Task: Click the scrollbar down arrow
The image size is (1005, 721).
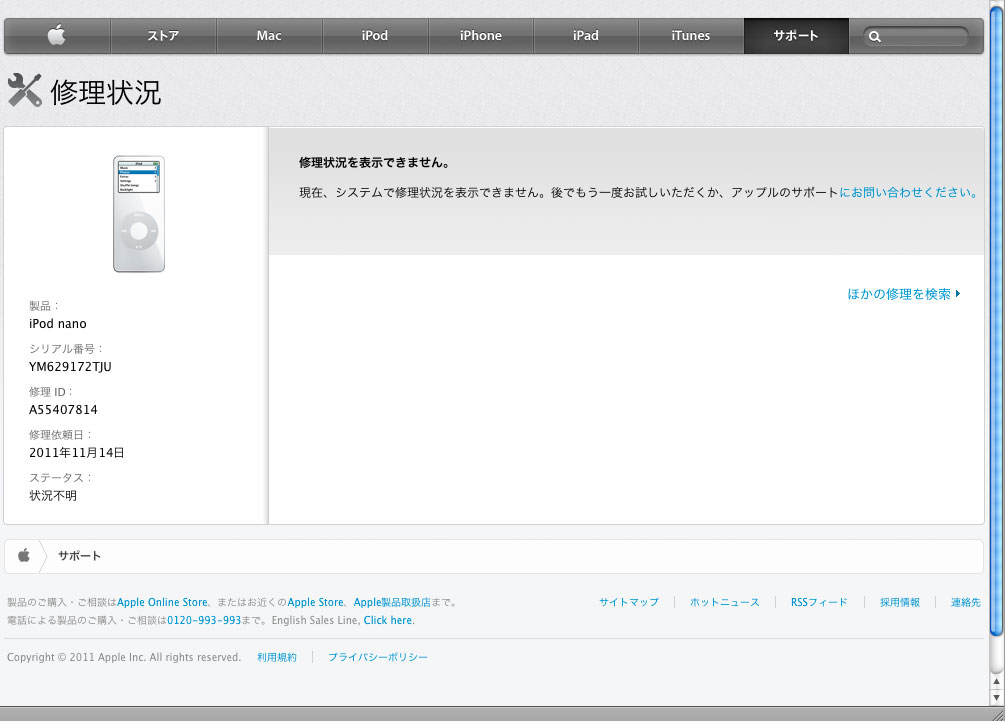Action: click(996, 697)
